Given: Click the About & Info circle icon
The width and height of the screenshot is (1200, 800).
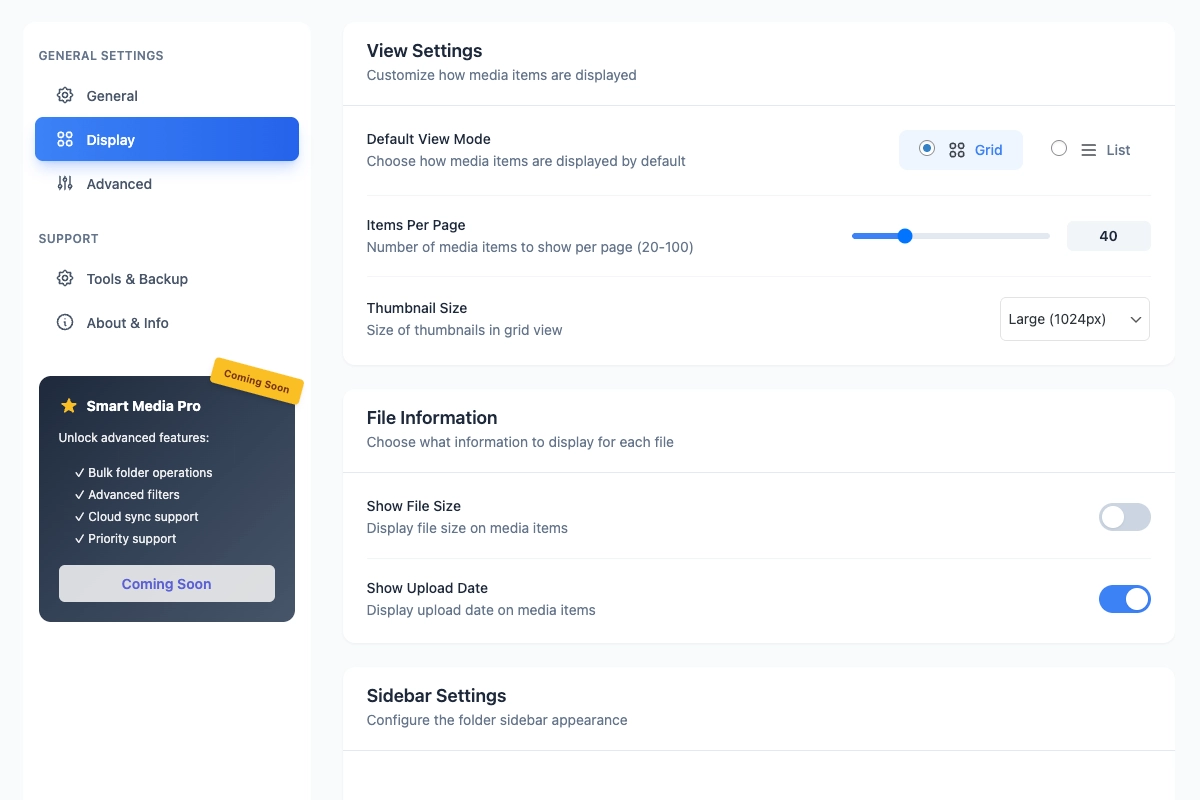Looking at the screenshot, I should [x=65, y=322].
